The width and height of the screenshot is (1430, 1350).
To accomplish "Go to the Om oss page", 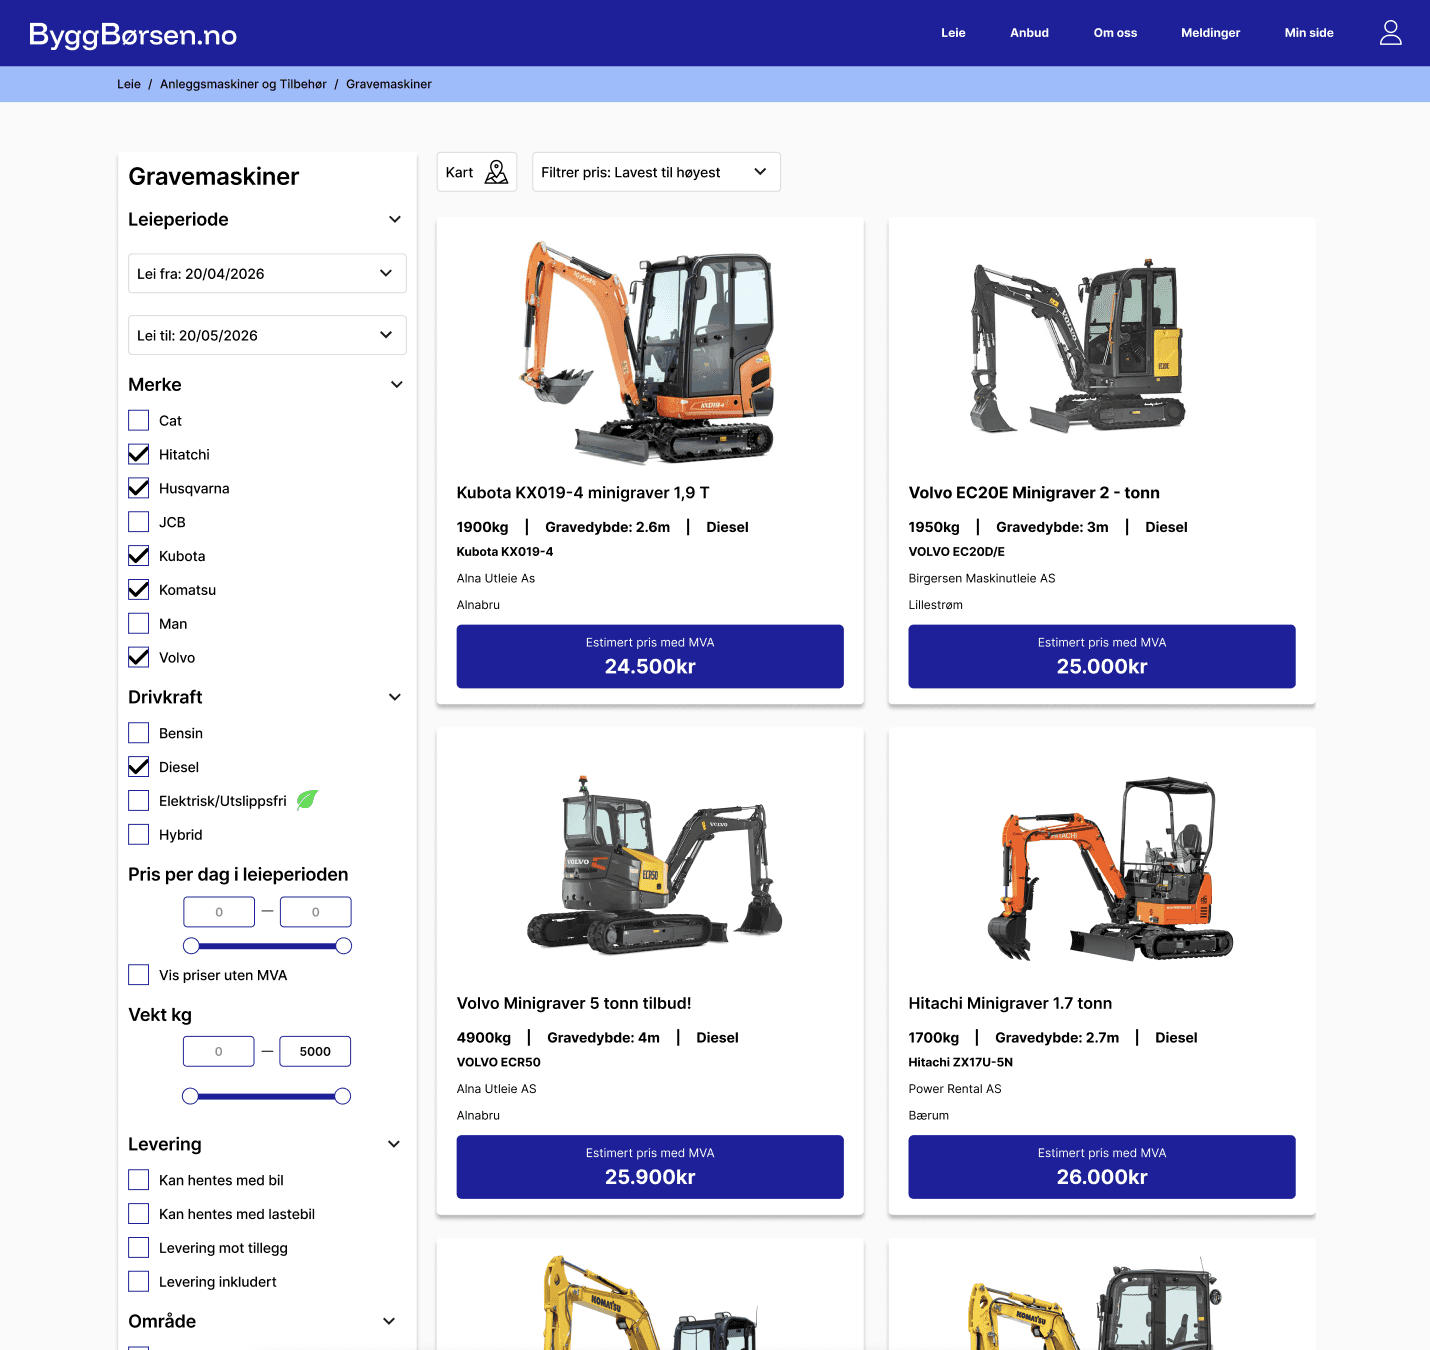I will (1115, 33).
